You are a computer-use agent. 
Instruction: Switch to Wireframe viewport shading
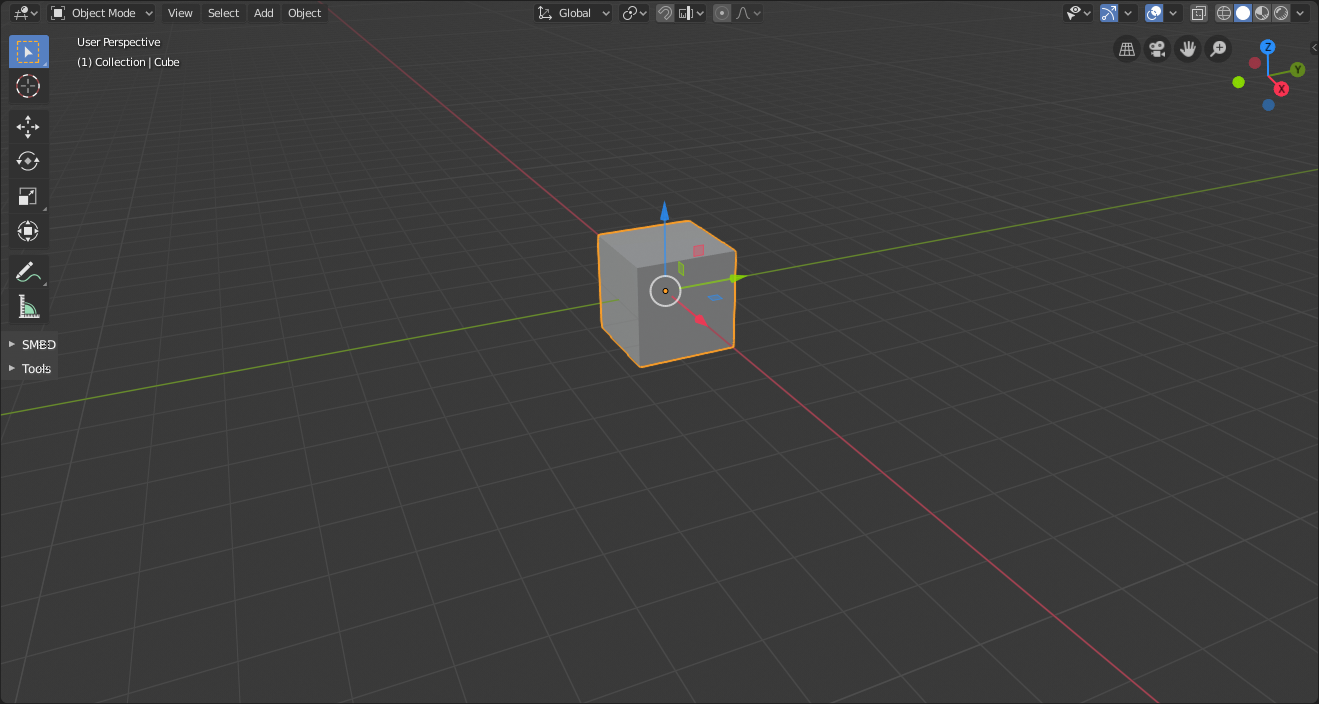point(1224,13)
